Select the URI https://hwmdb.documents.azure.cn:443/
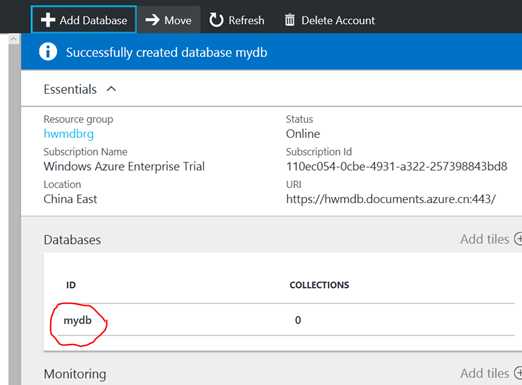 coord(391,199)
